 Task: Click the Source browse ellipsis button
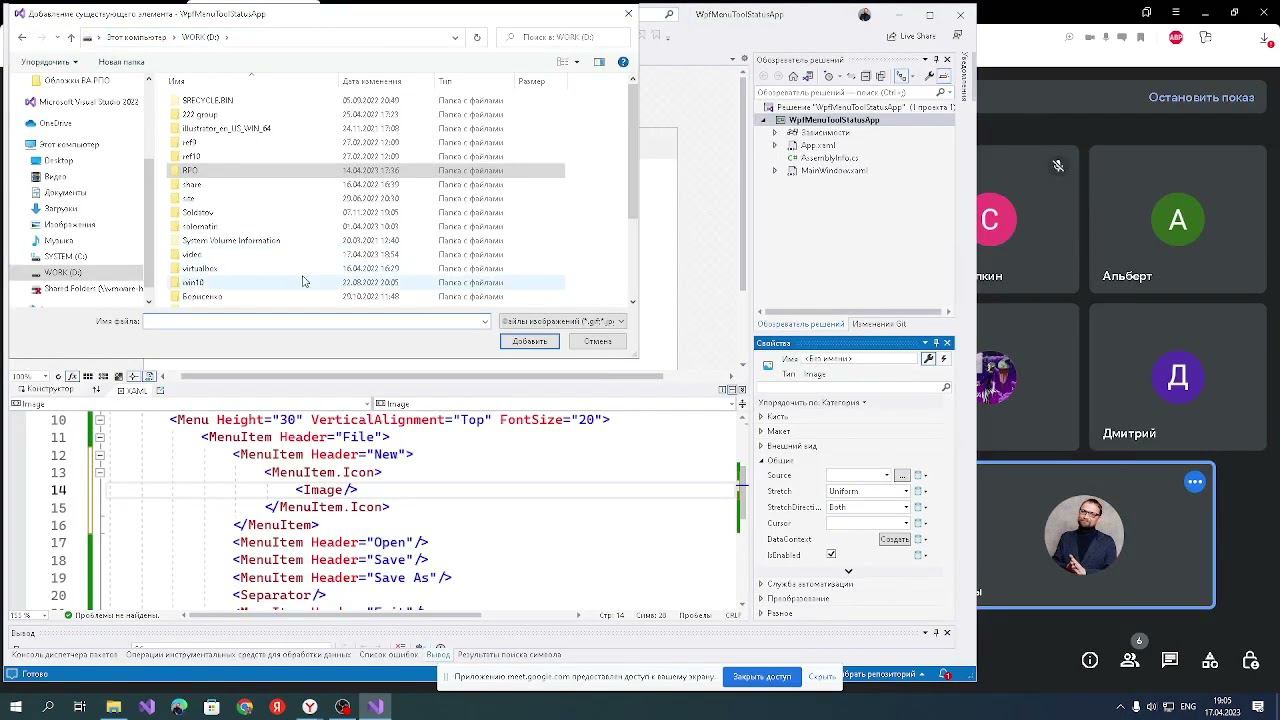[x=902, y=475]
